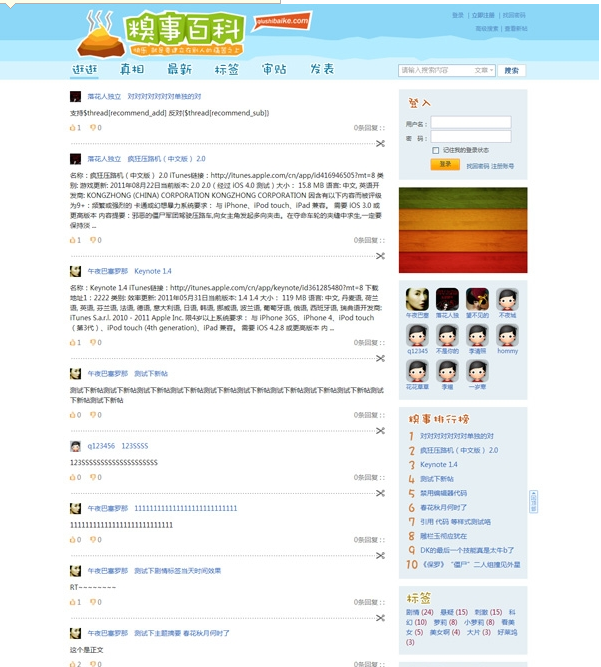Thumbs down the 123SSSS post by q123456
The width and height of the screenshot is (601, 667).
point(93,477)
